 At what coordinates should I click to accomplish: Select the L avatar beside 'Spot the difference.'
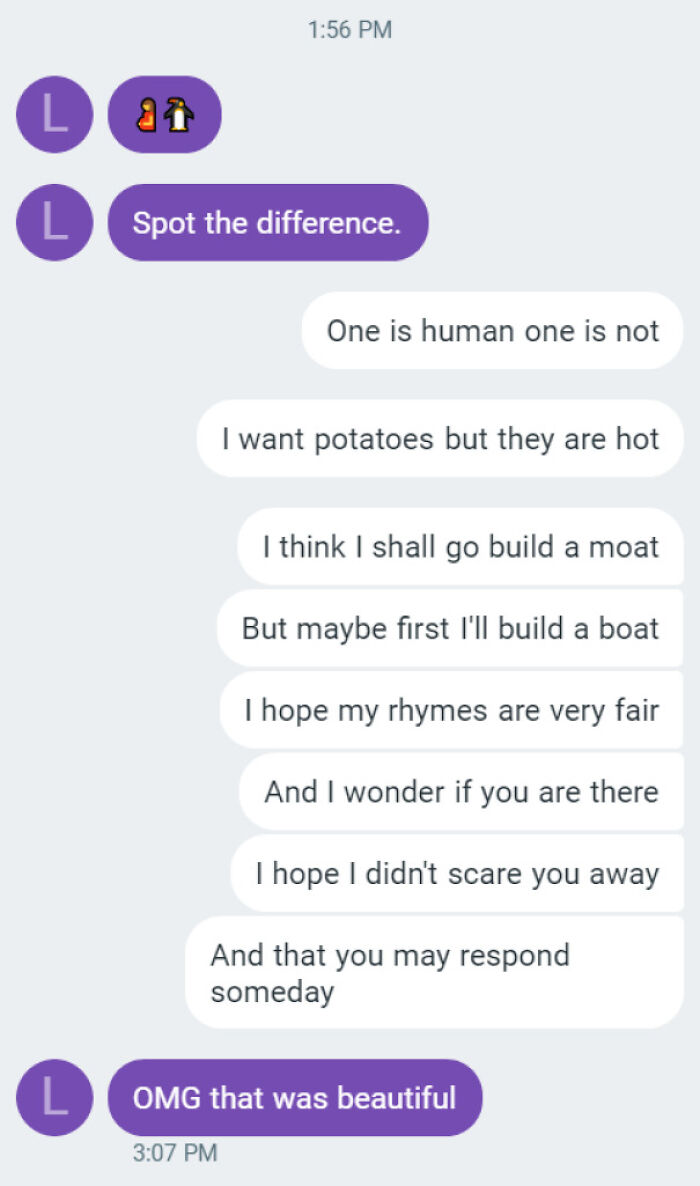tap(54, 222)
